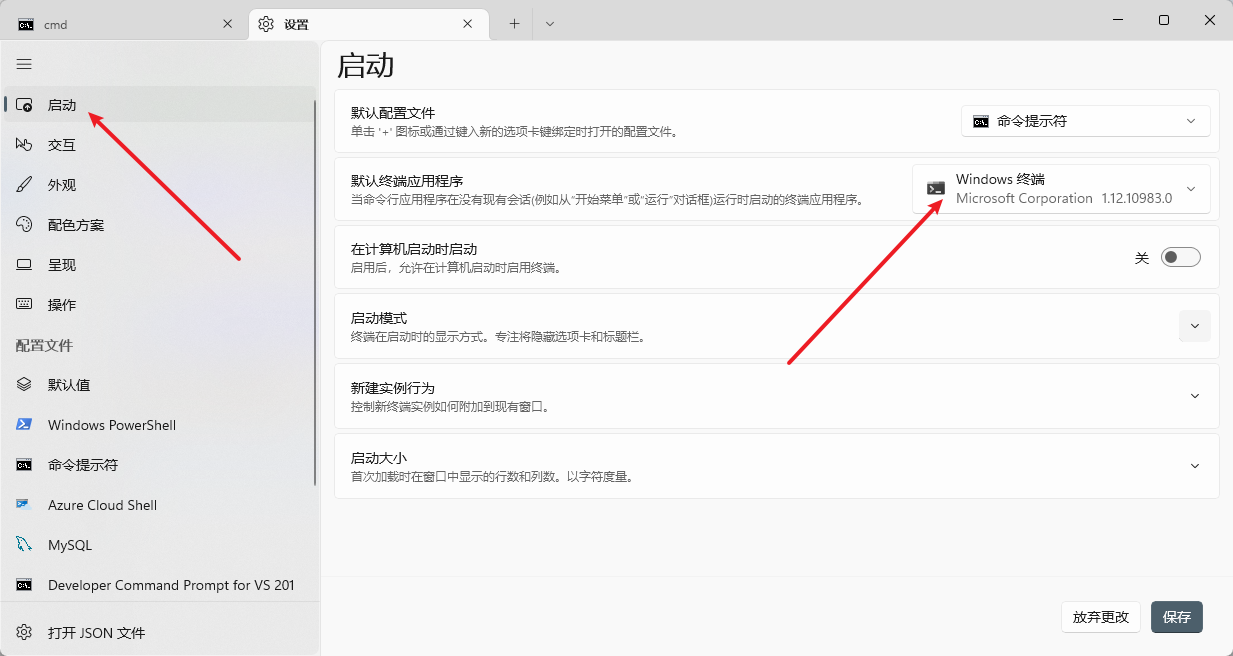This screenshot has height=656, width=1233.
Task: Click Windows 终端 app icon in dropdown
Action: (936, 188)
